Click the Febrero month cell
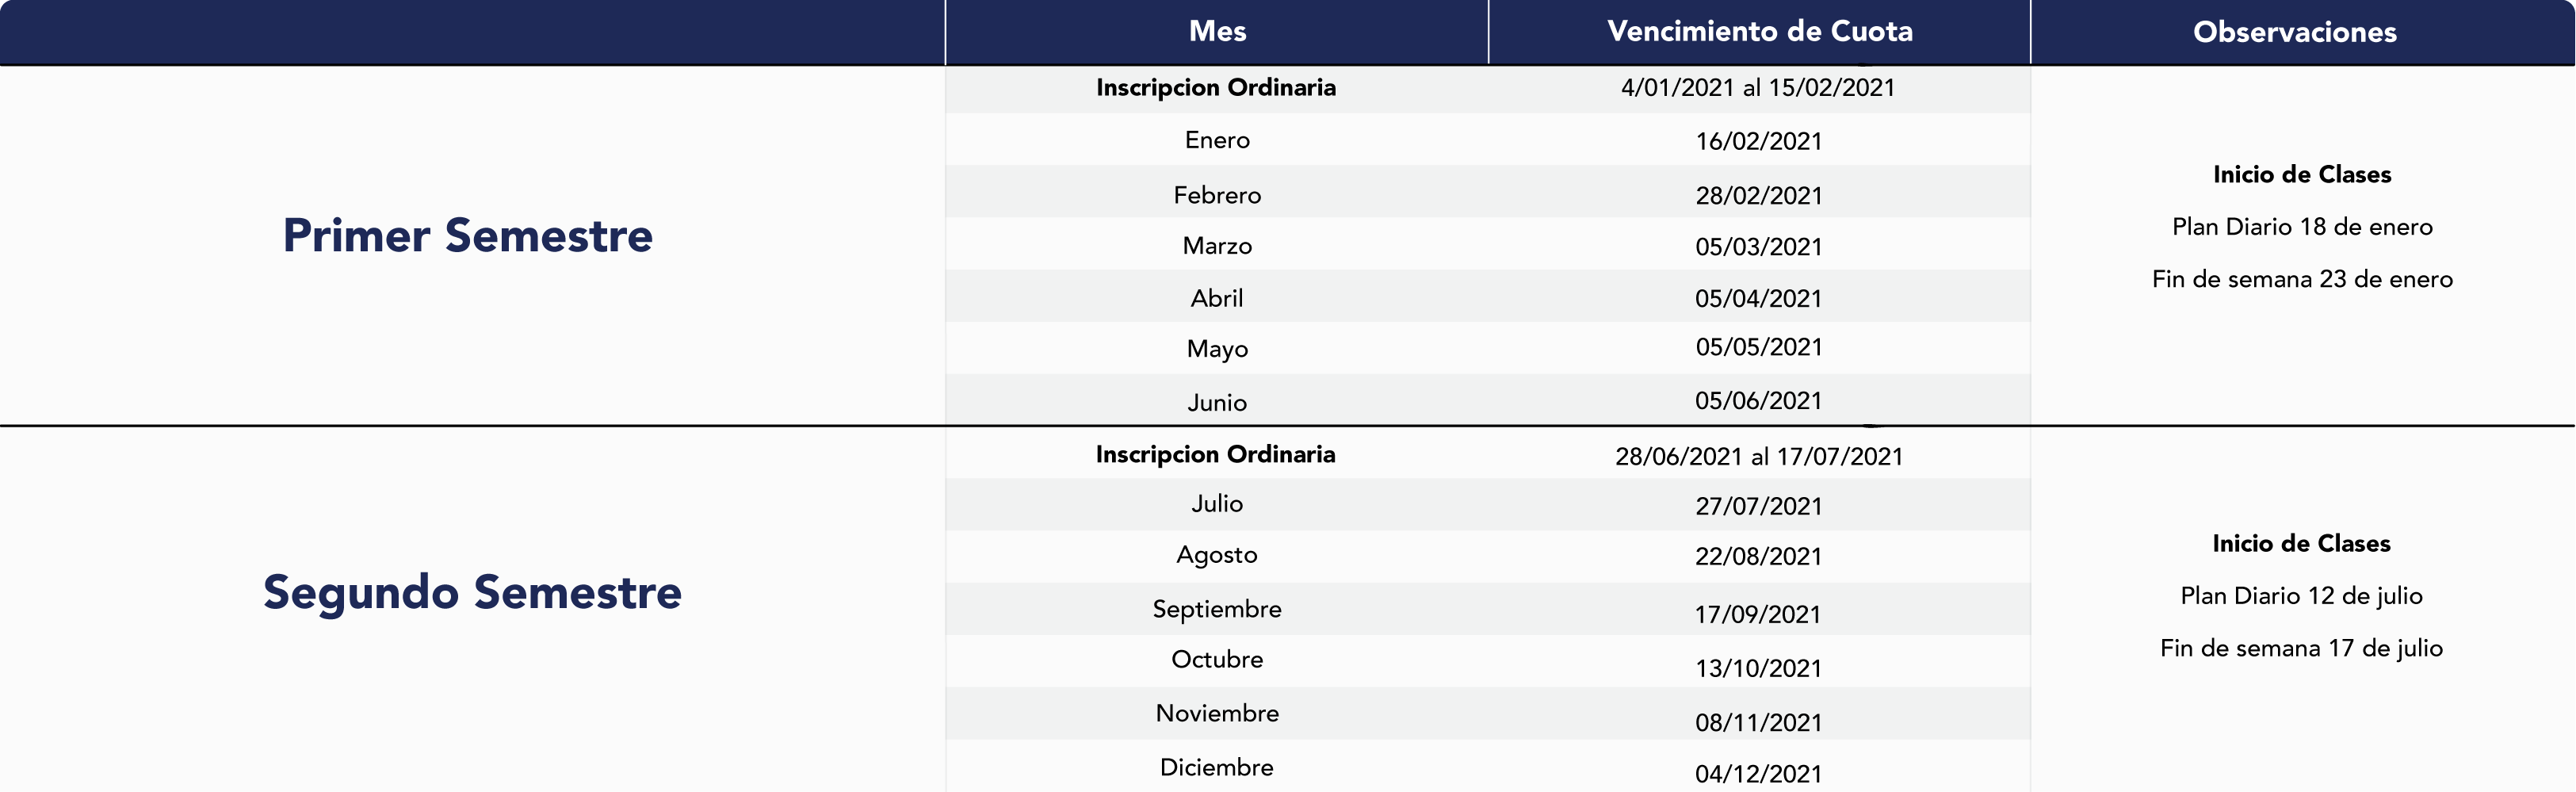 pyautogui.click(x=1217, y=195)
